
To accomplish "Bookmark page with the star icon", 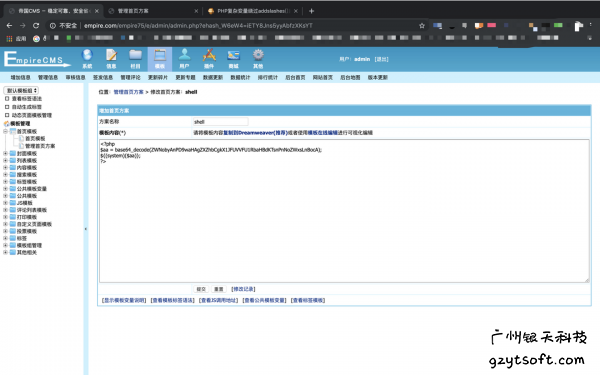I will tap(422, 26).
